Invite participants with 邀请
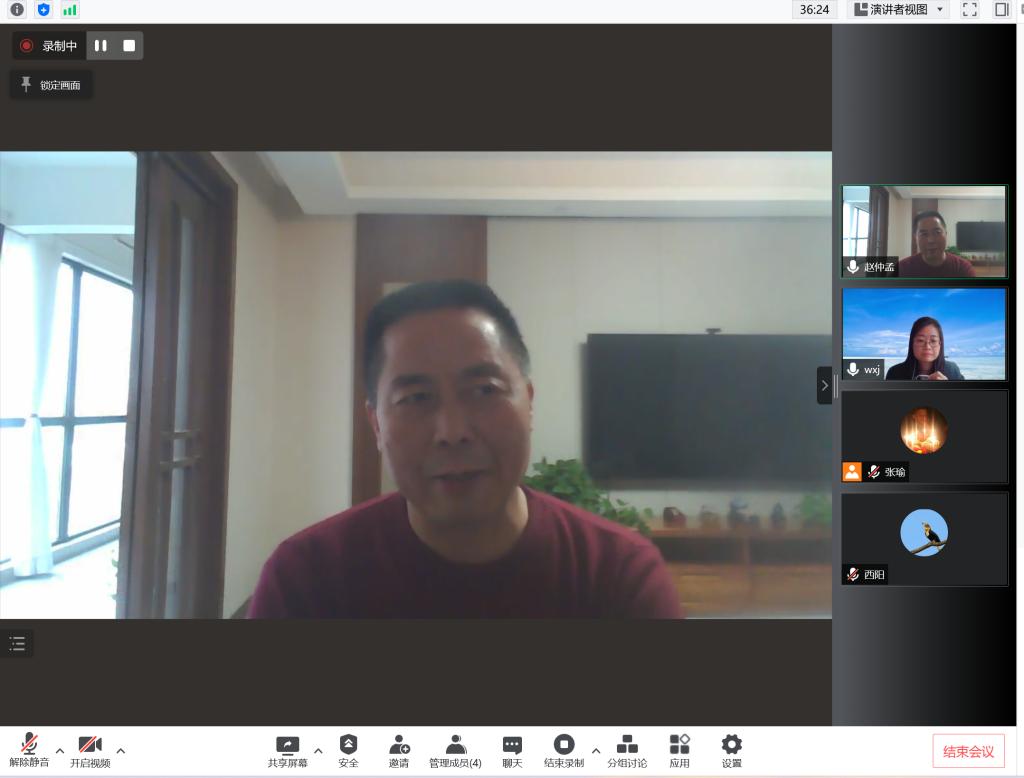 pos(399,750)
